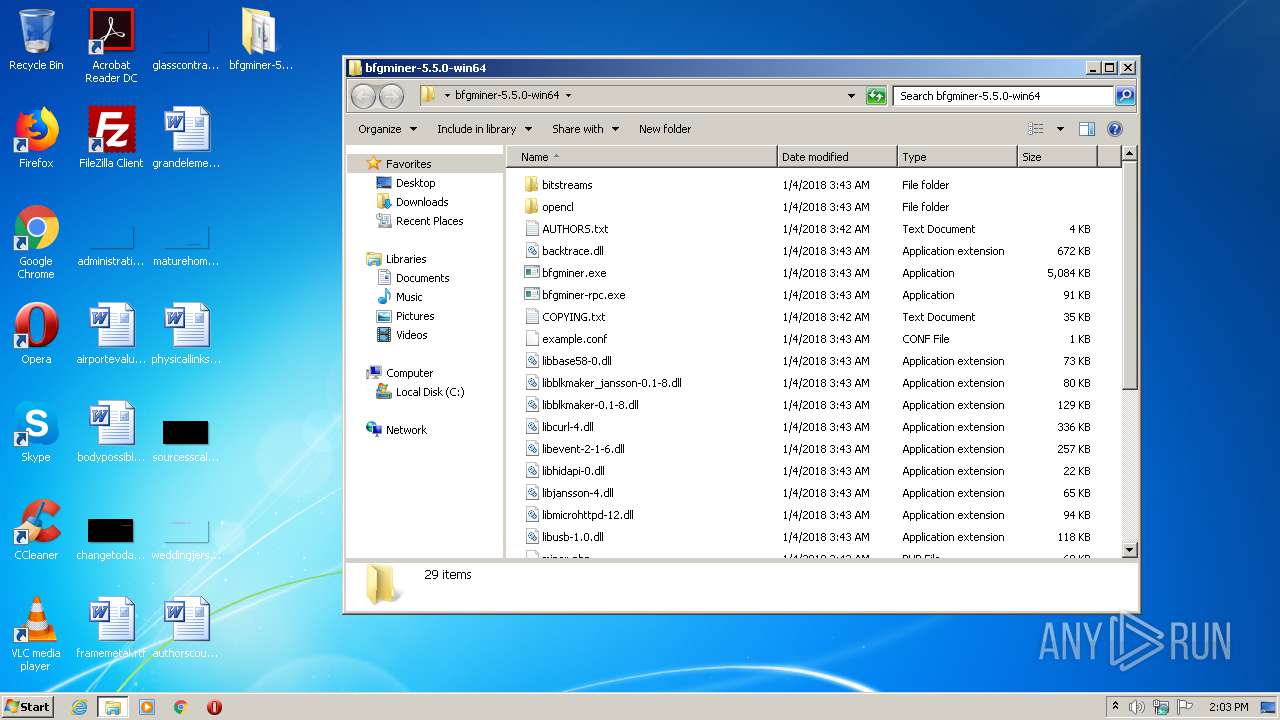
Task: Sort by Type column header
Action: (957, 157)
